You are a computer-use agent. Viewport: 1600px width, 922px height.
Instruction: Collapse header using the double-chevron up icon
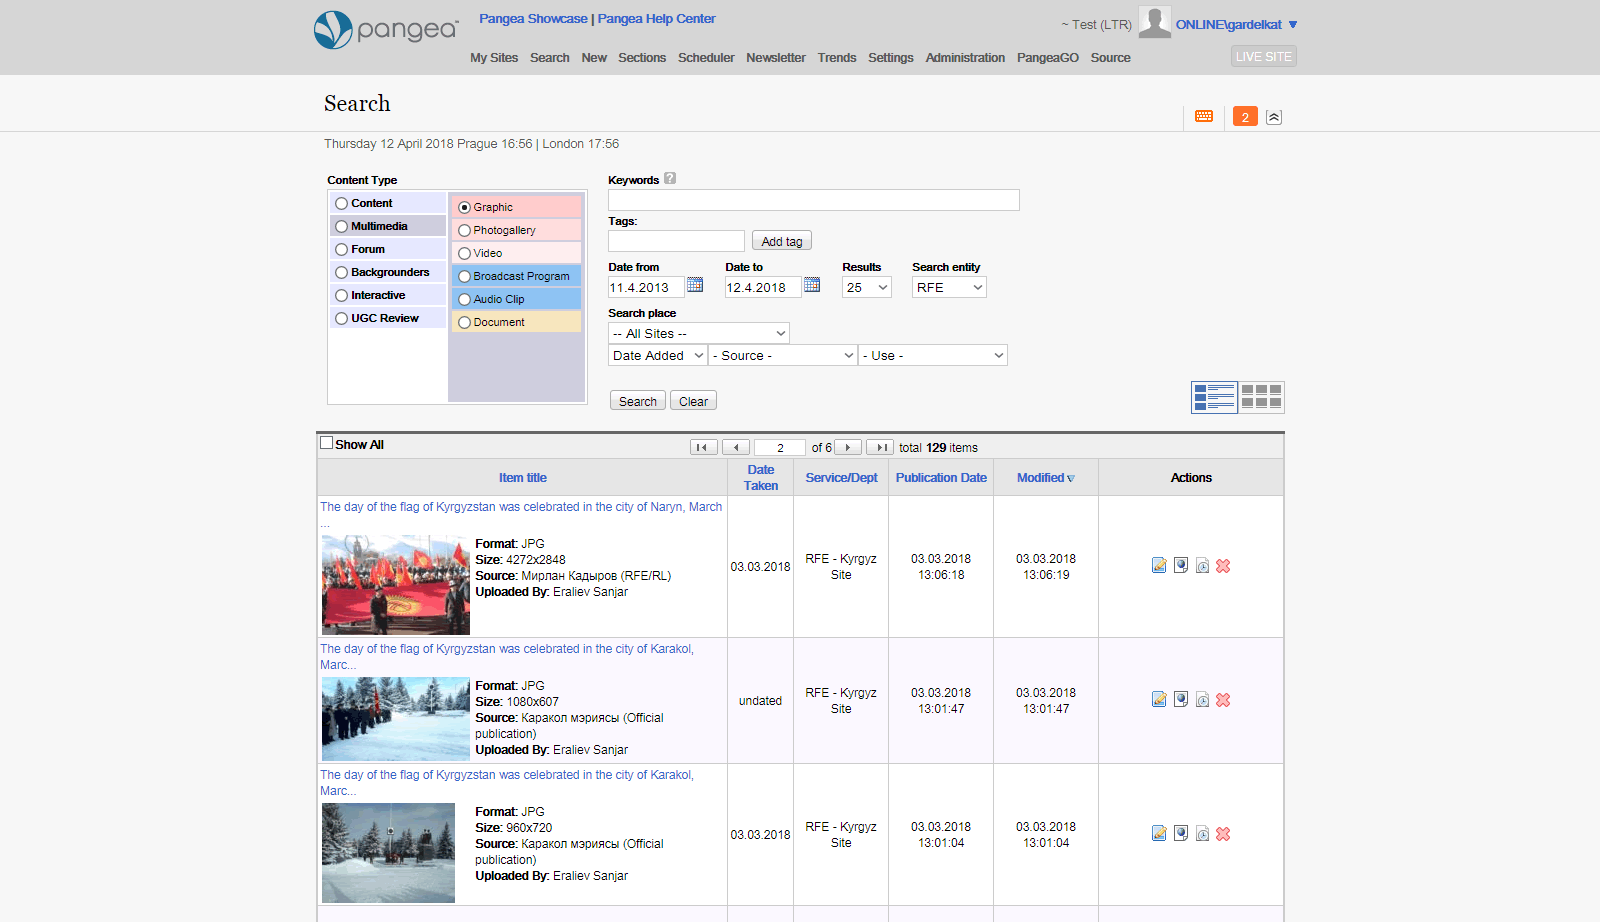click(x=1274, y=117)
